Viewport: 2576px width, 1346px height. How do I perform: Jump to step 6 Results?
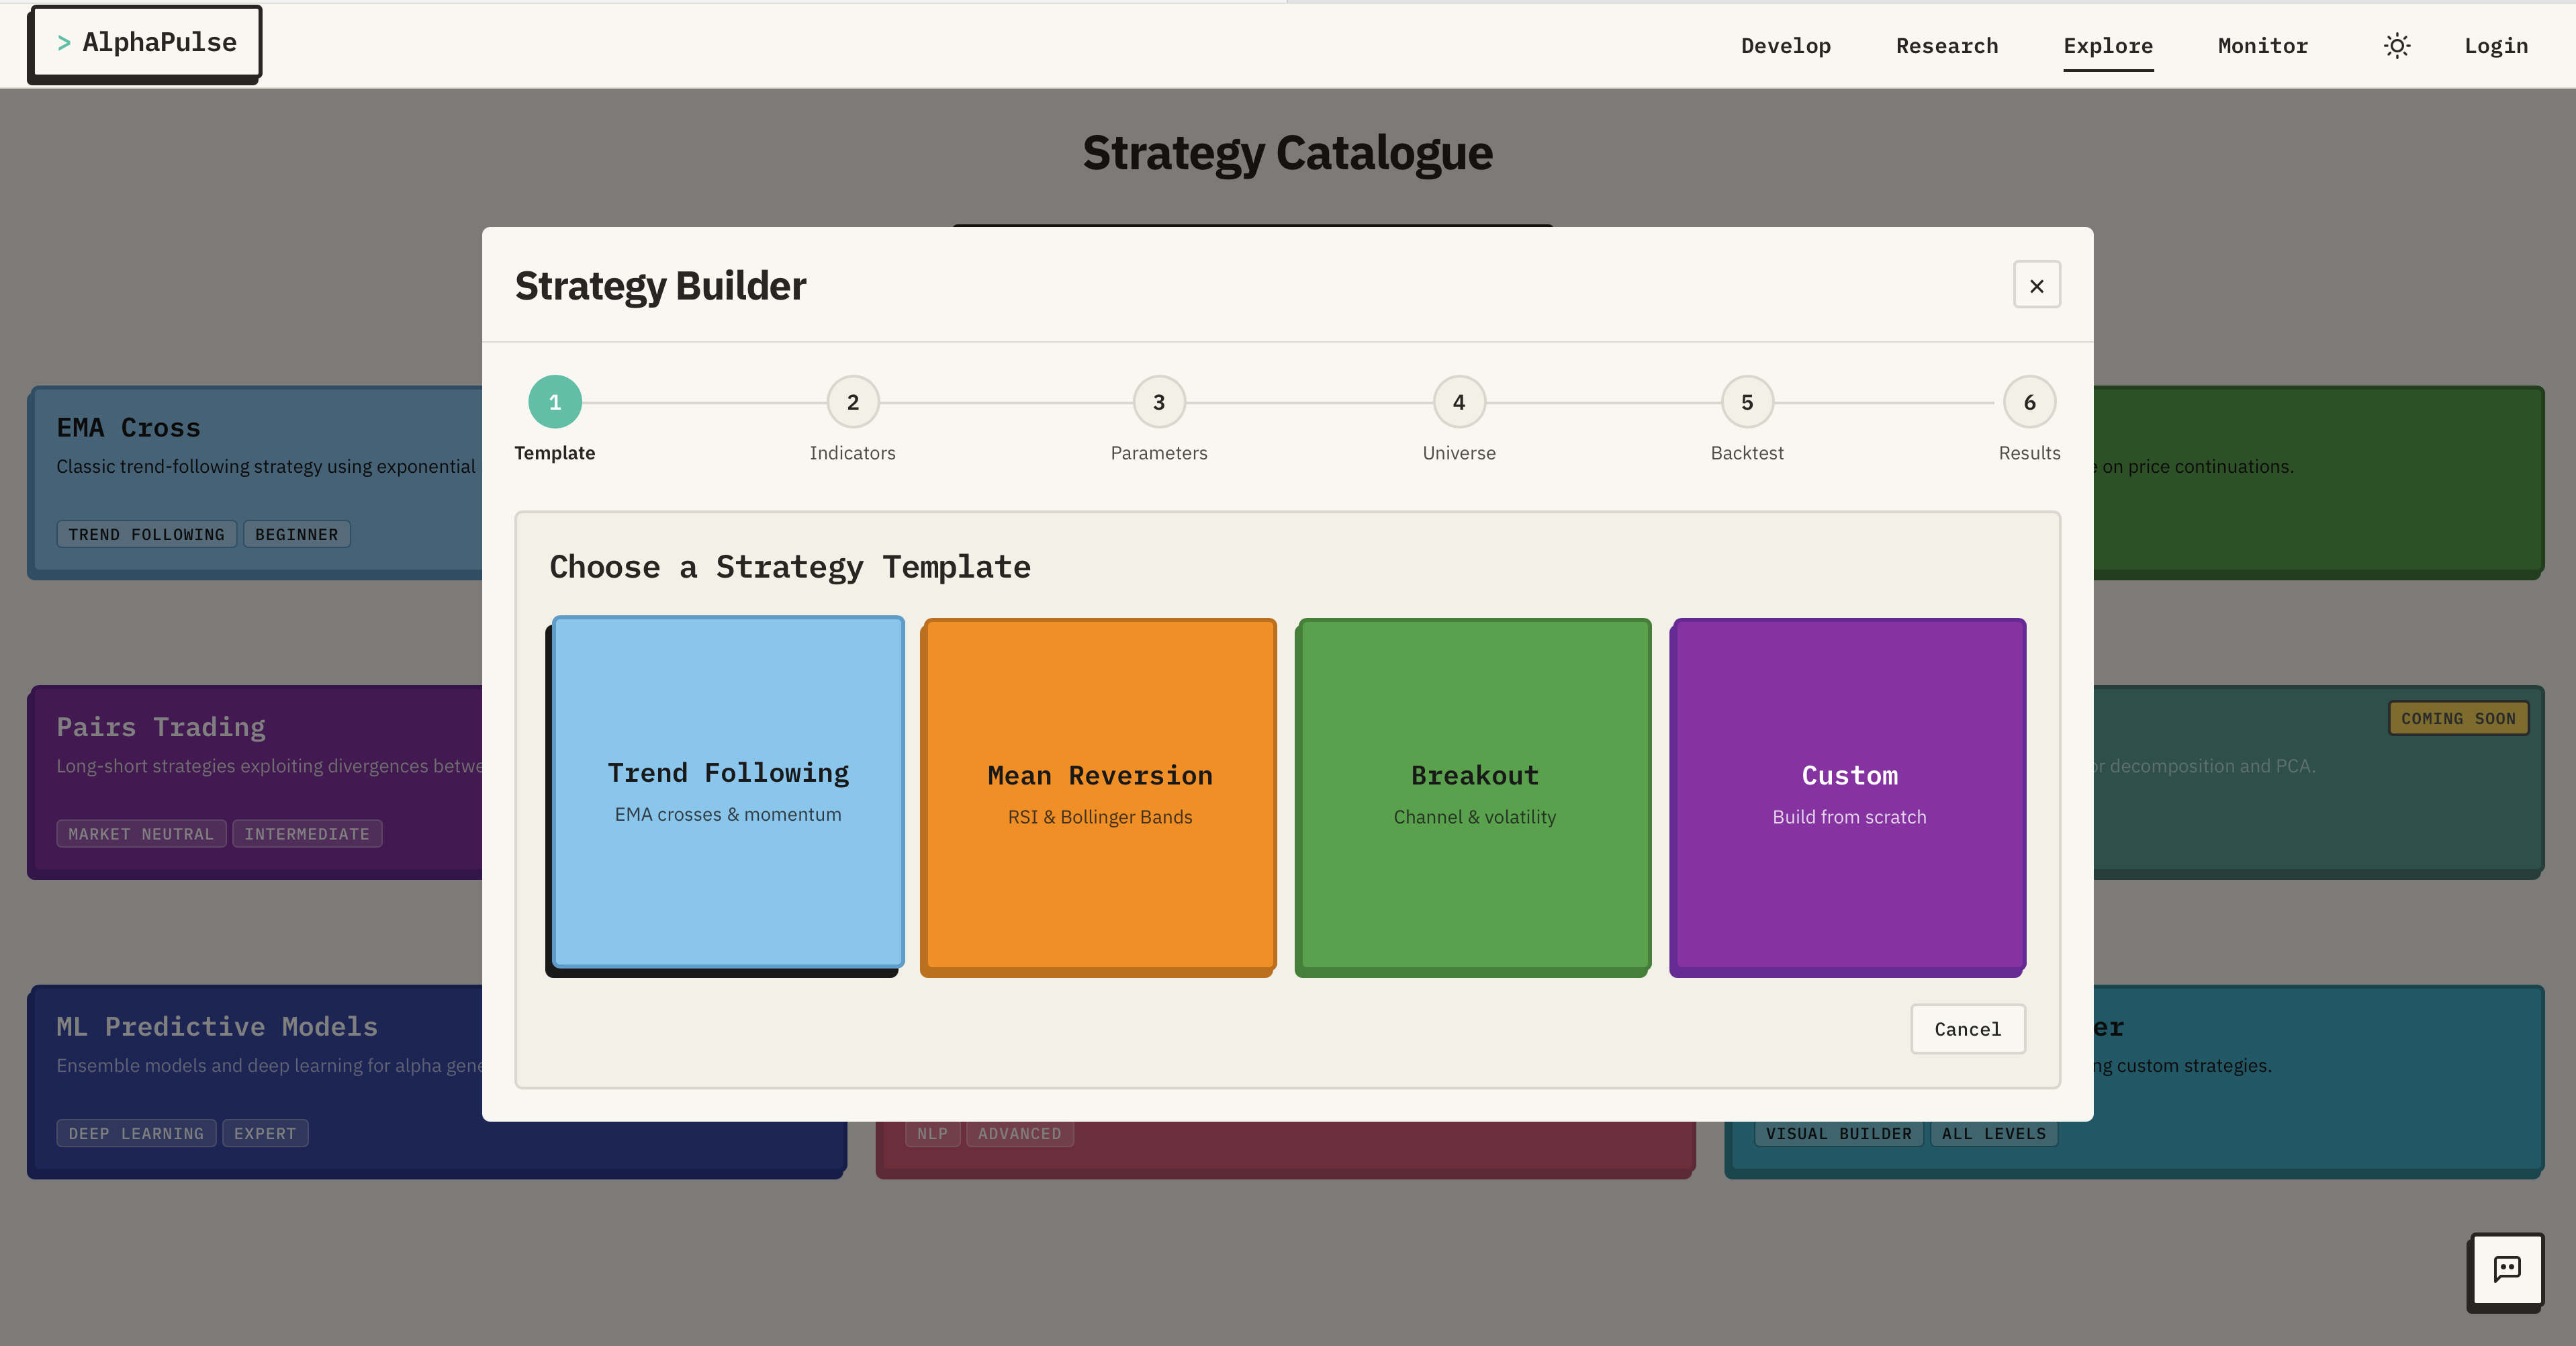[x=2029, y=402]
